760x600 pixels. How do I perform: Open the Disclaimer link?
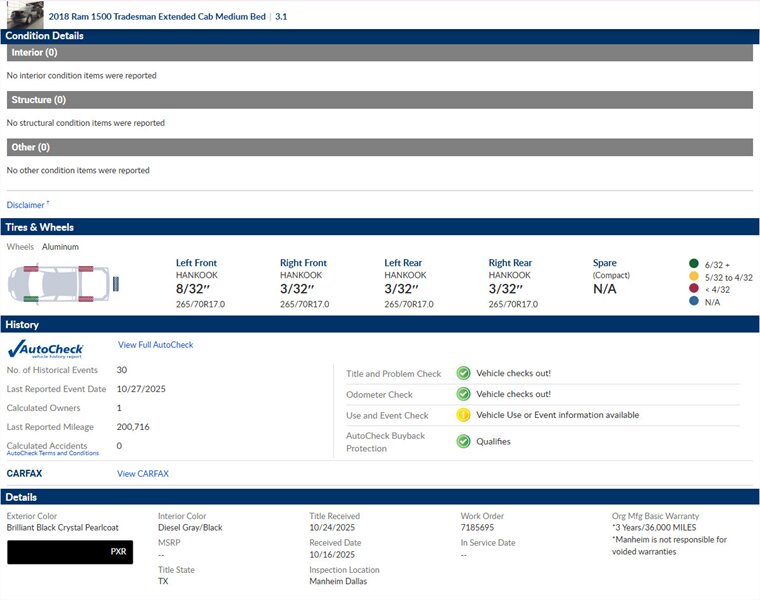[26, 205]
